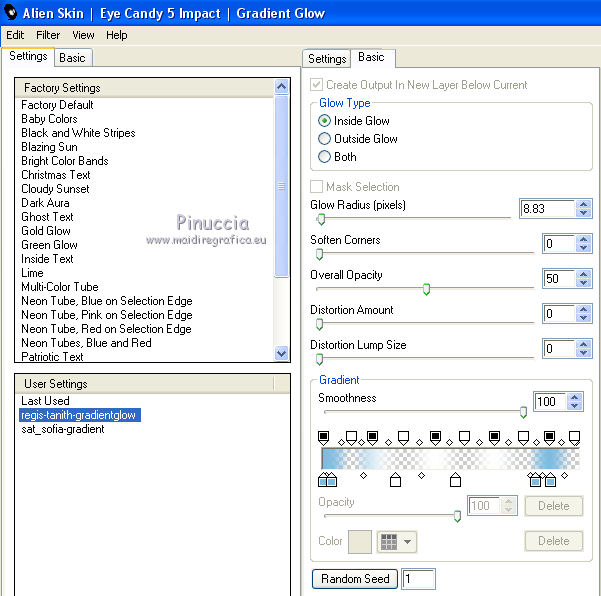Click the Color swatch box

[x=360, y=542]
